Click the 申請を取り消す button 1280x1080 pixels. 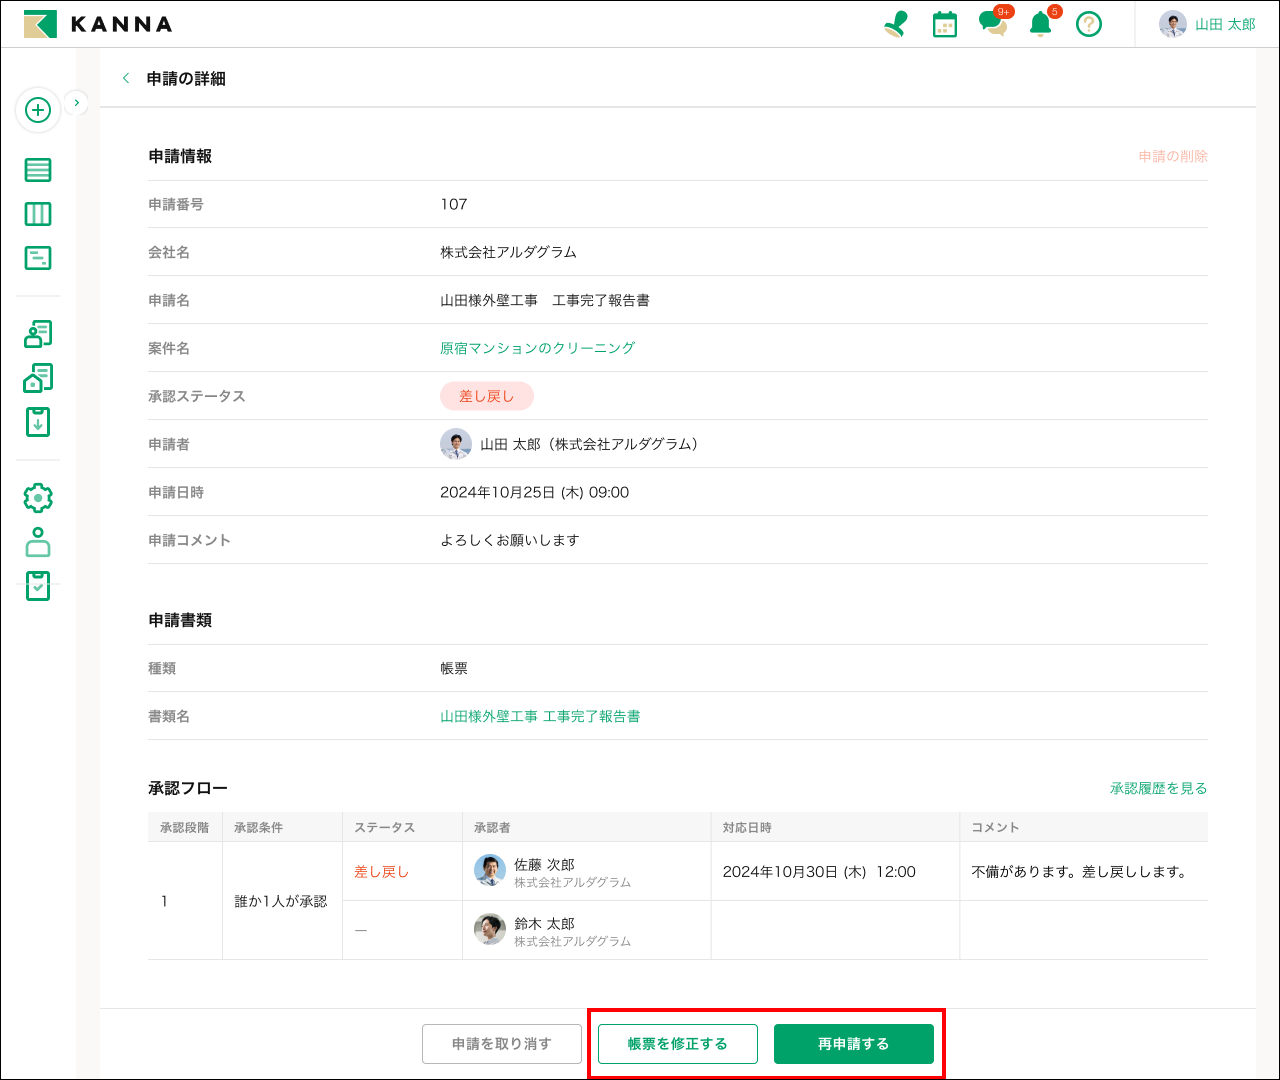pos(502,1044)
